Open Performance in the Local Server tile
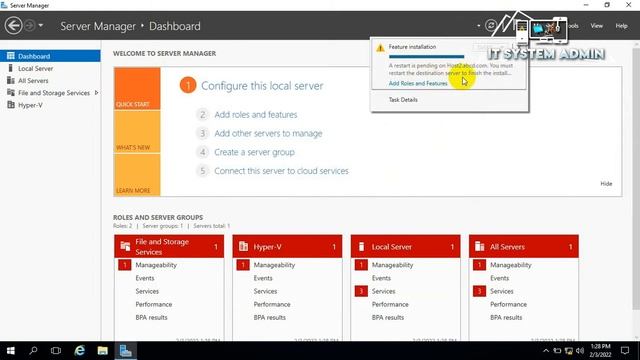The height and width of the screenshot is (360, 640). (390, 304)
